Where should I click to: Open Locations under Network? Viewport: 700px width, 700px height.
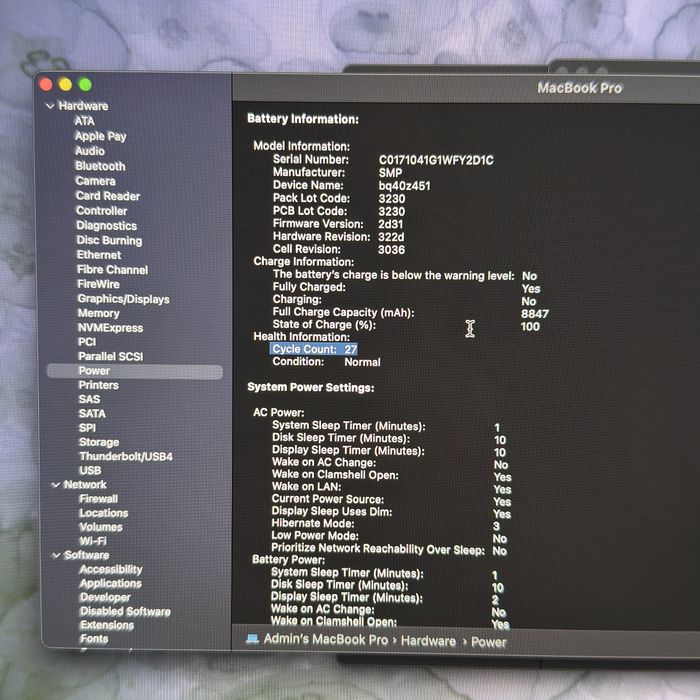[104, 513]
